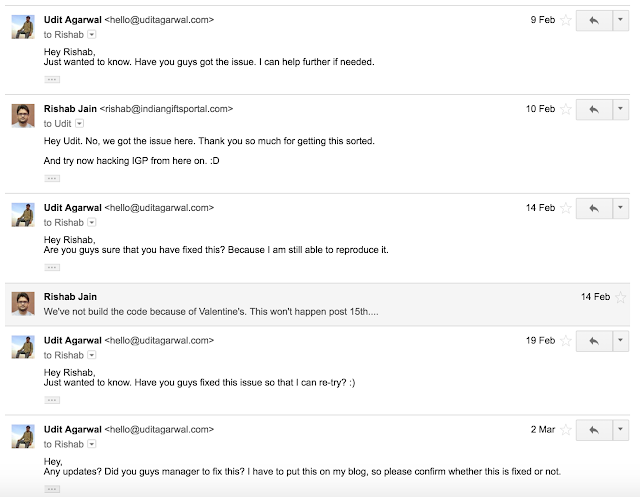Show trimmed content in 2 Mar message

click(x=53, y=489)
